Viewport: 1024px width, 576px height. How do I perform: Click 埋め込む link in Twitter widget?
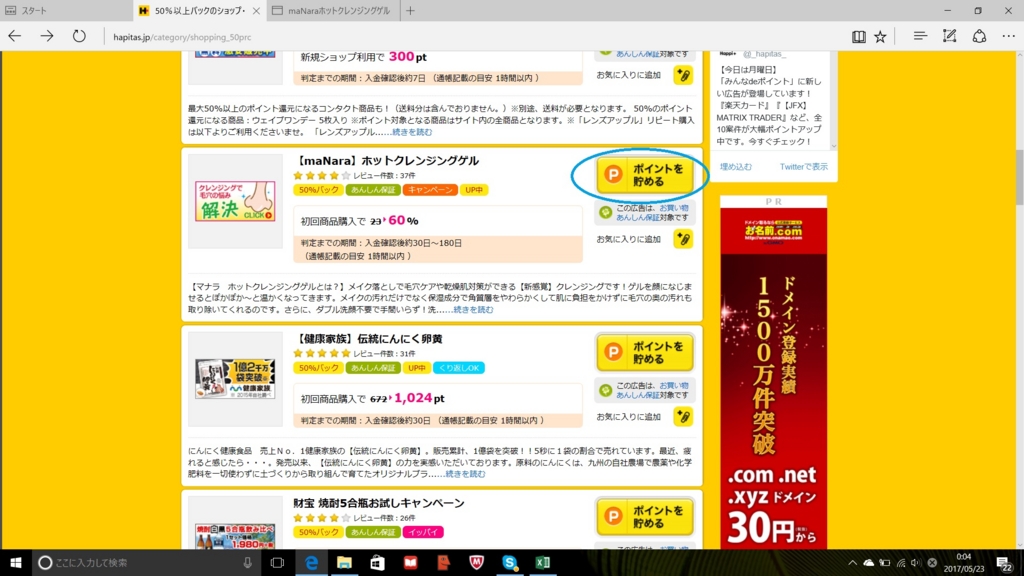736,167
